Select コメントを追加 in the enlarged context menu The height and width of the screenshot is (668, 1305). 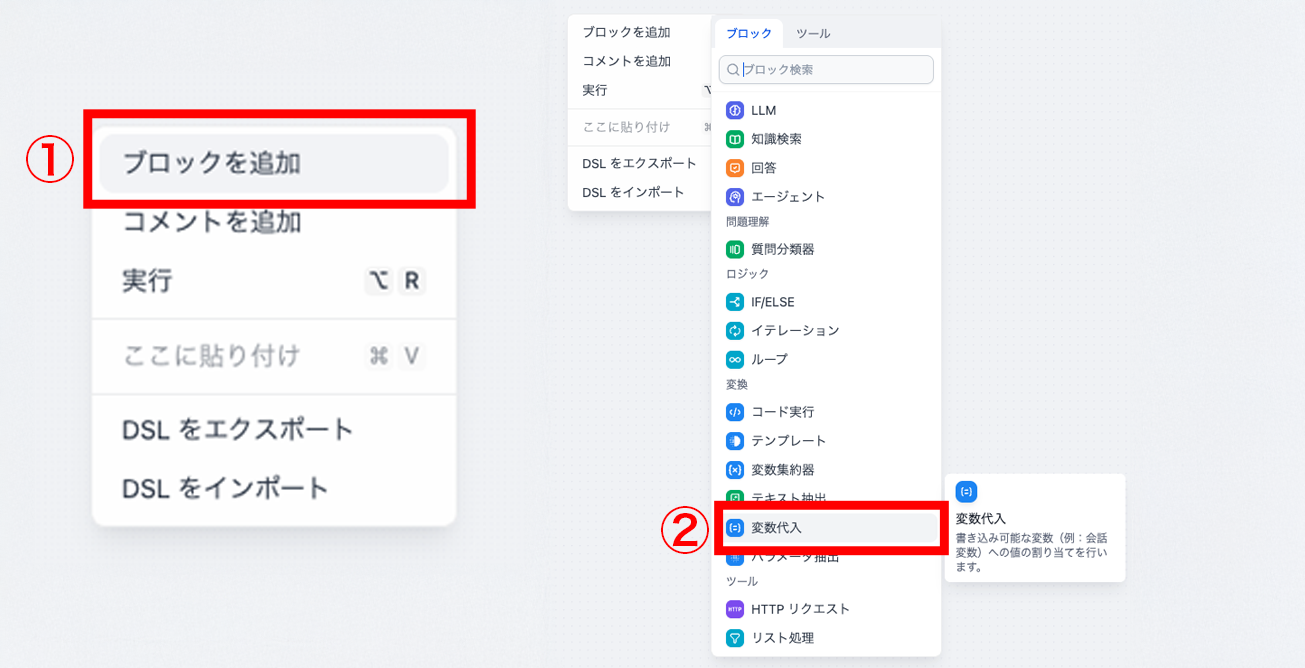(212, 222)
